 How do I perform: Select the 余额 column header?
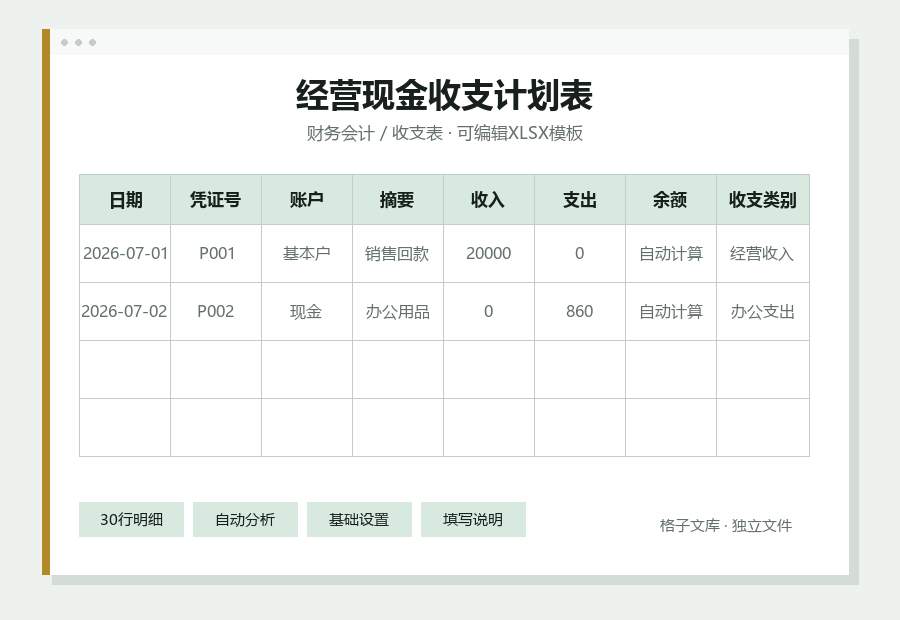(671, 200)
